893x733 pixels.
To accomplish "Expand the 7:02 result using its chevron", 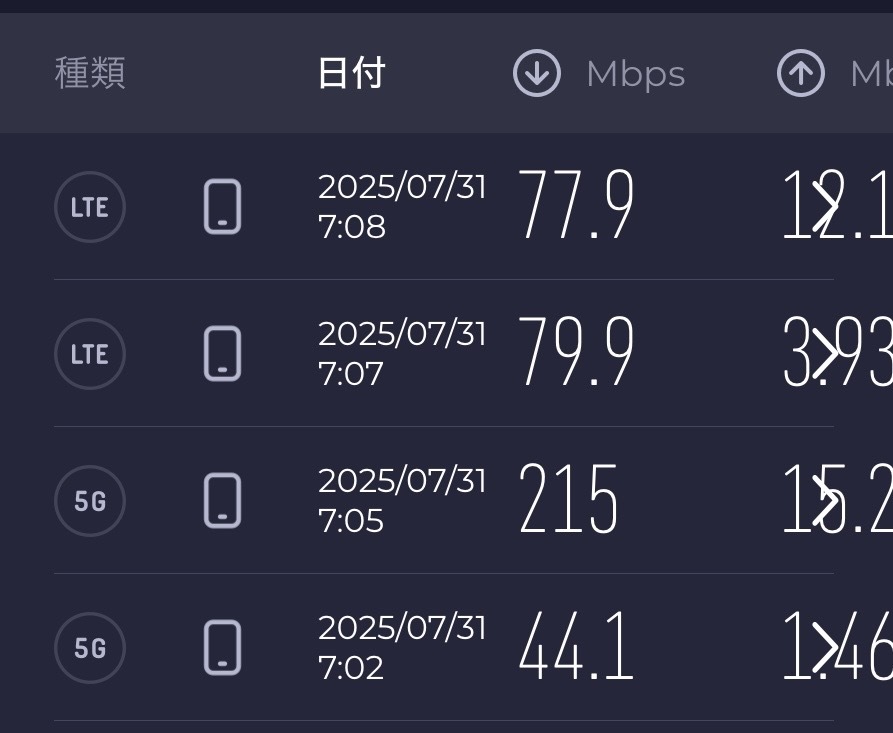I will point(826,648).
